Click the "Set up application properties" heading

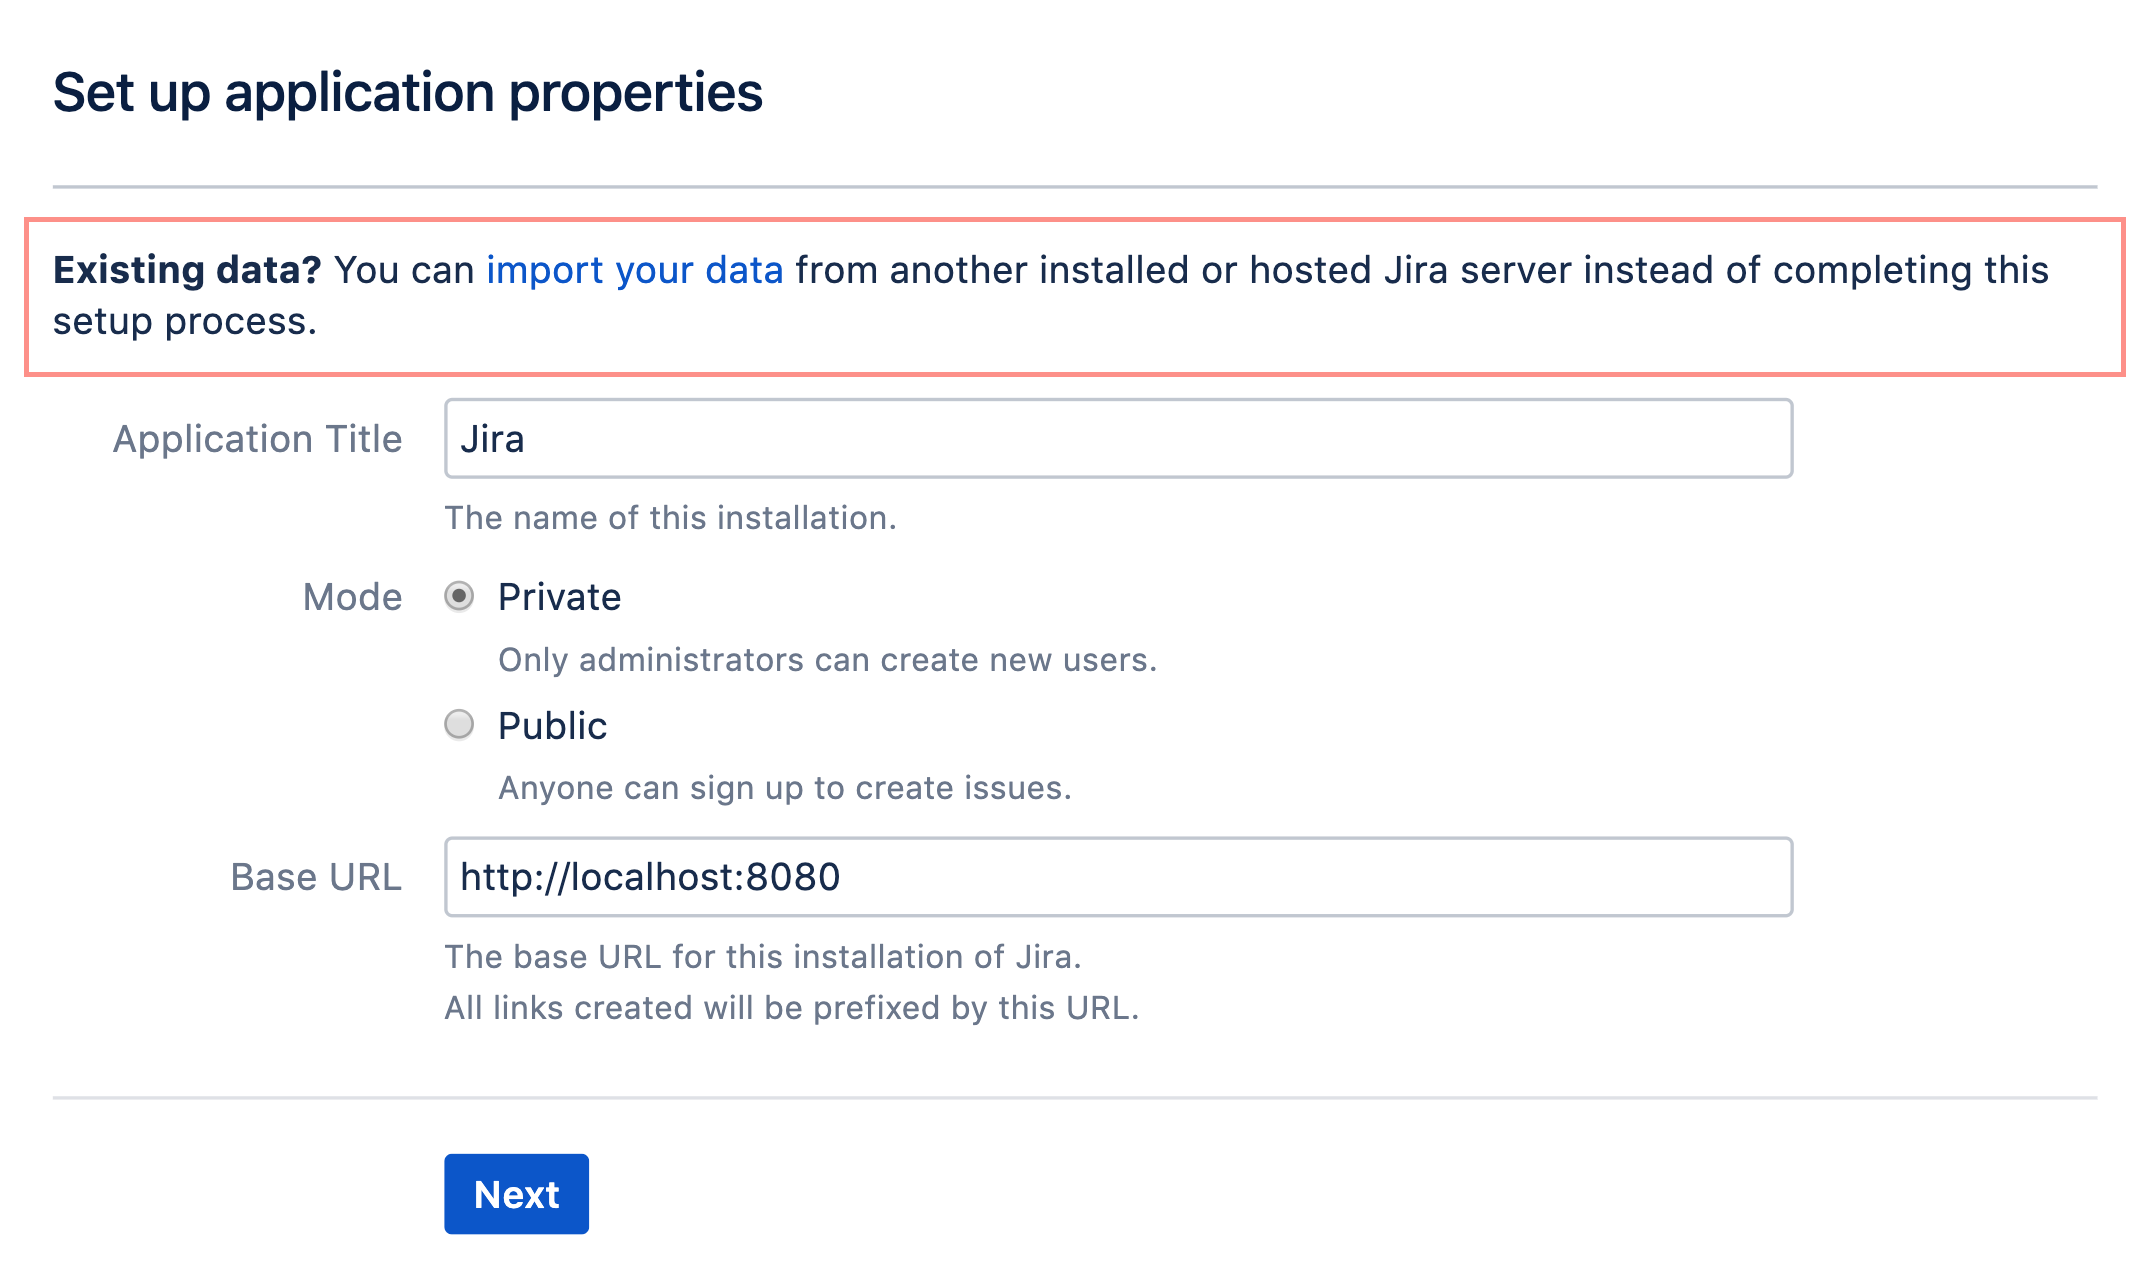(407, 93)
